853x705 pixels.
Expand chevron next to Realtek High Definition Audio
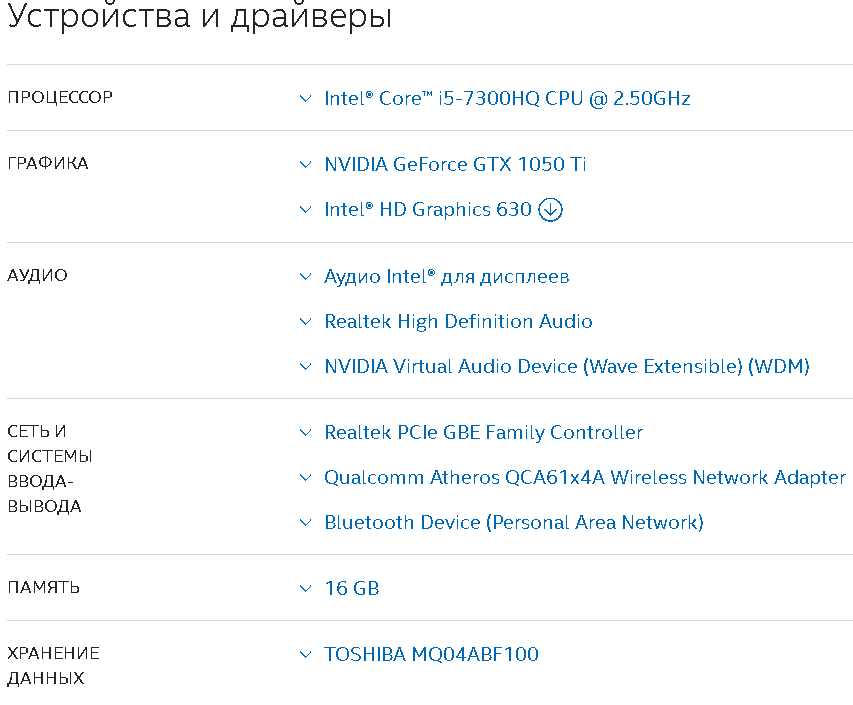click(306, 322)
